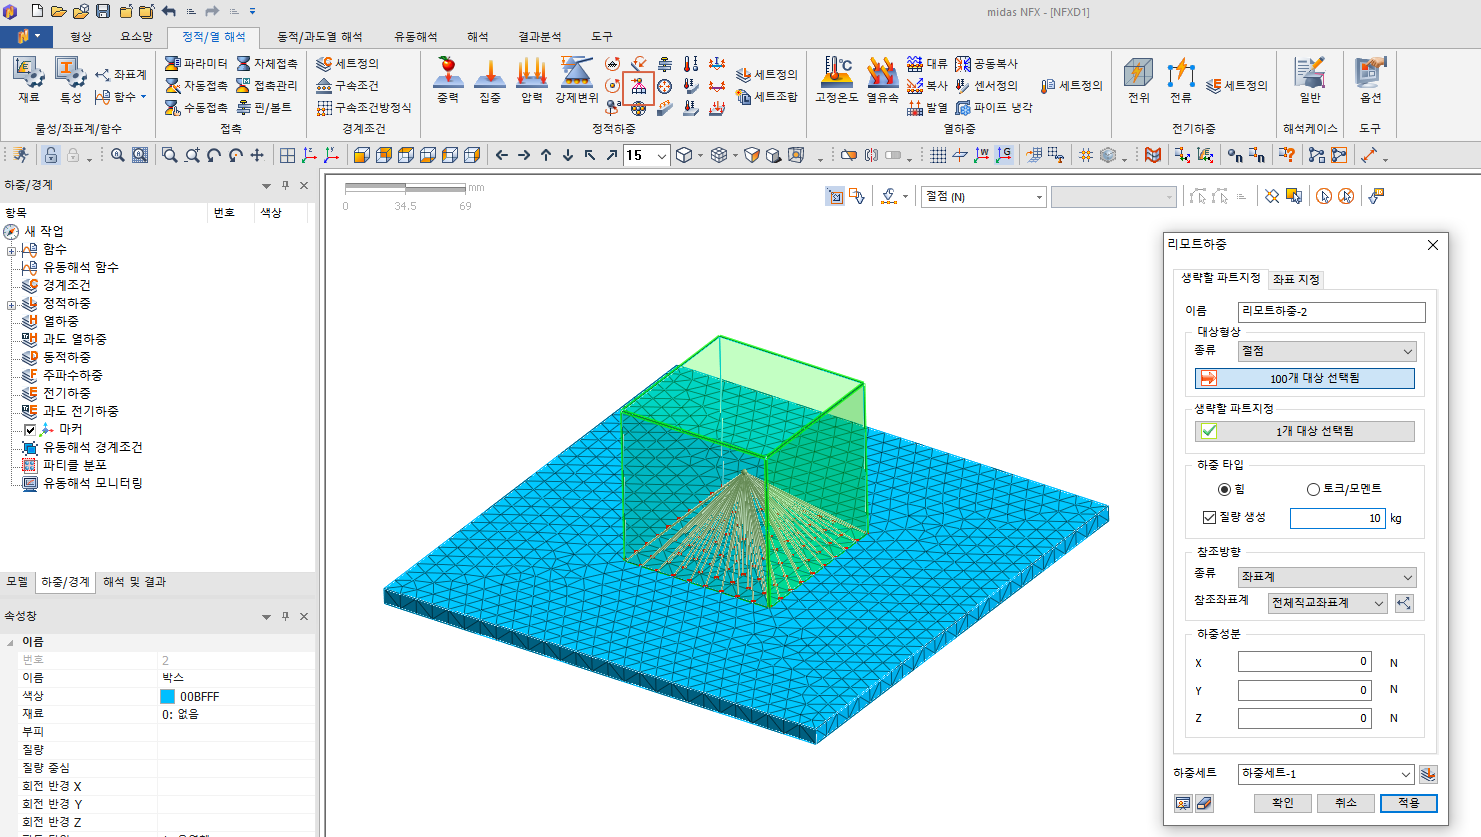Open the 종류 절점 dropdown in dialog

(1327, 351)
